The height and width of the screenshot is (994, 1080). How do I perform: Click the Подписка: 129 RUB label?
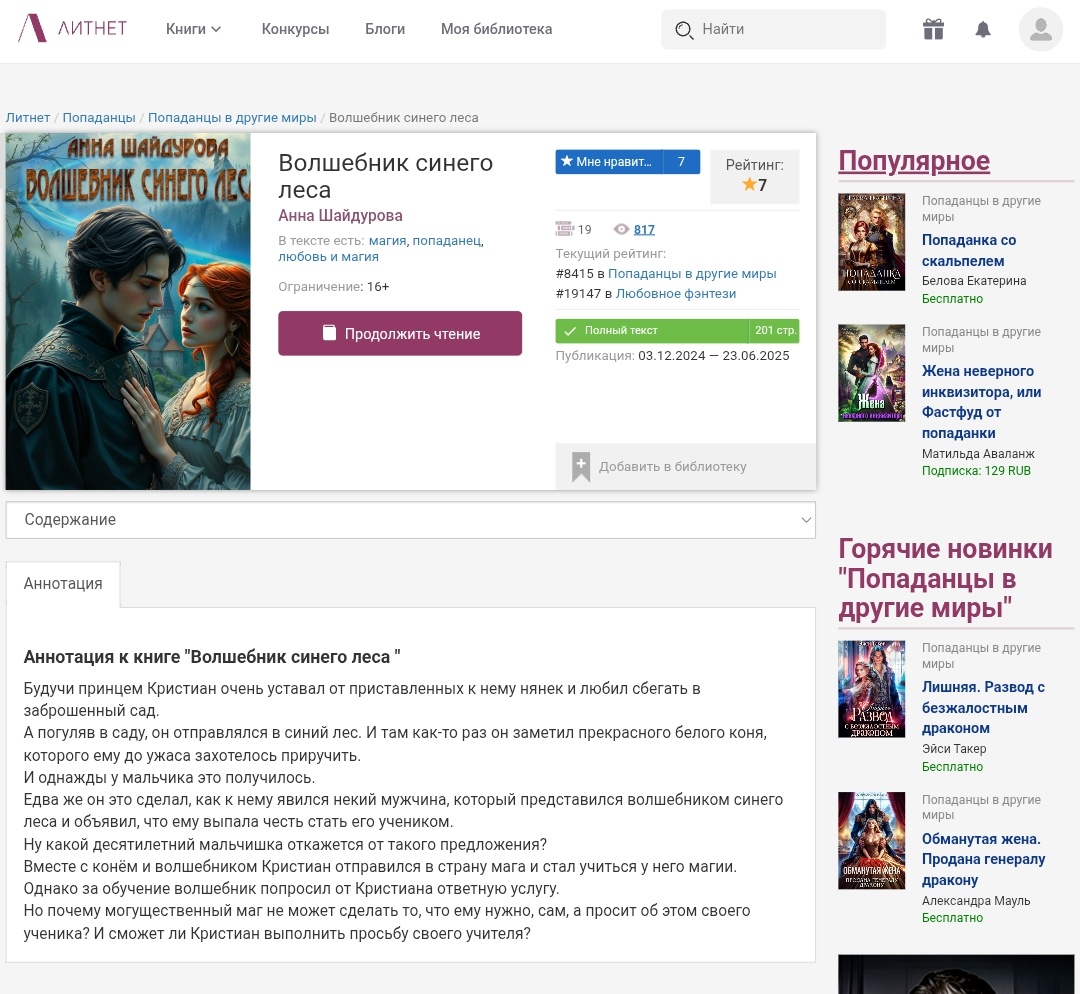coord(976,471)
